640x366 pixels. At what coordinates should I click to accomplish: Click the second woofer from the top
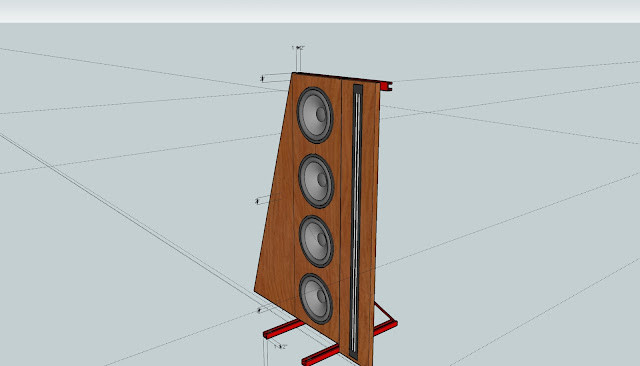tap(316, 181)
